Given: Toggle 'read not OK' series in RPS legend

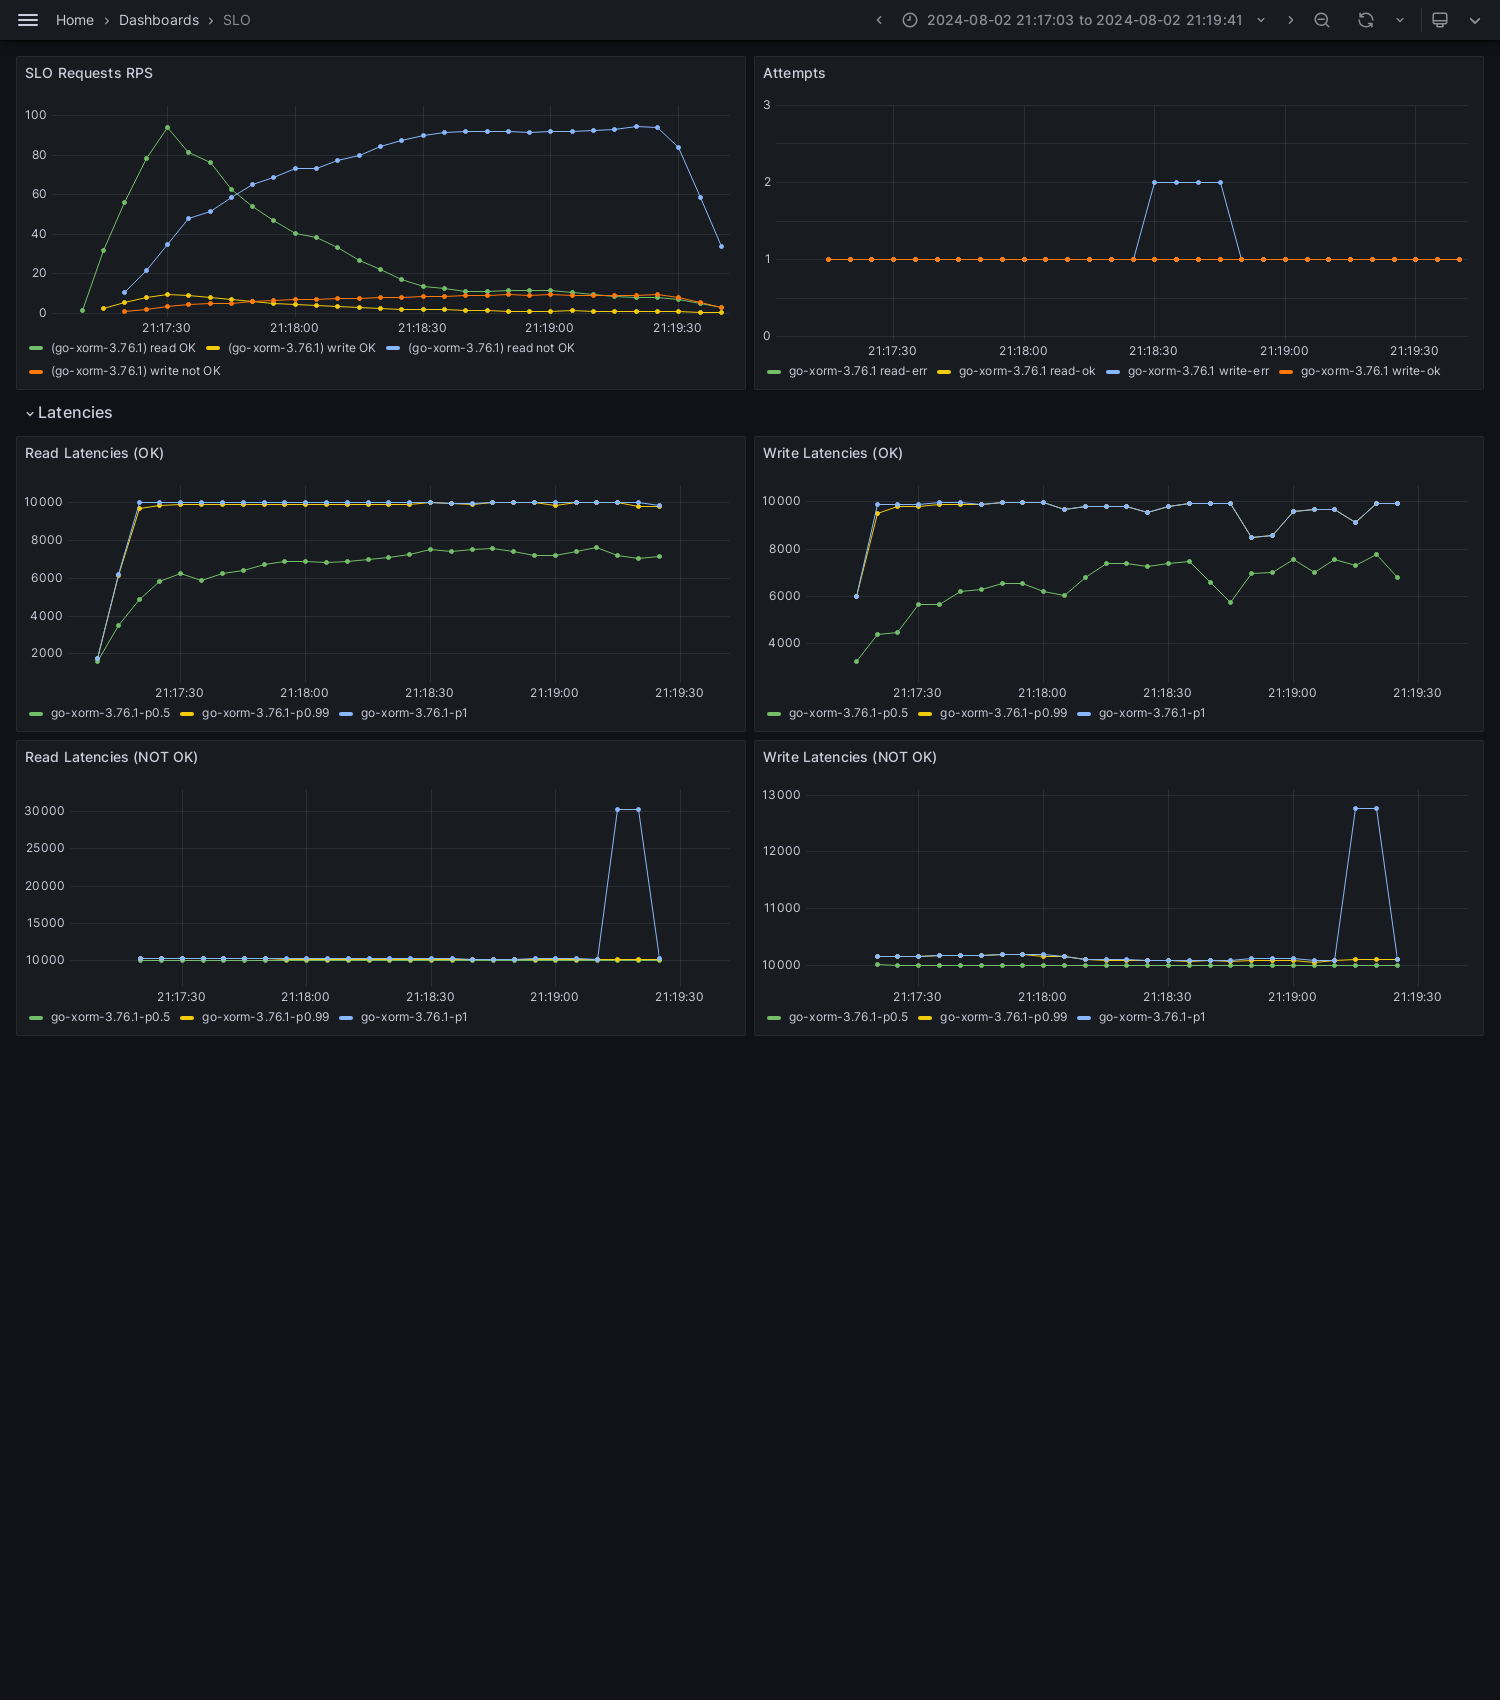Looking at the screenshot, I should click(491, 348).
